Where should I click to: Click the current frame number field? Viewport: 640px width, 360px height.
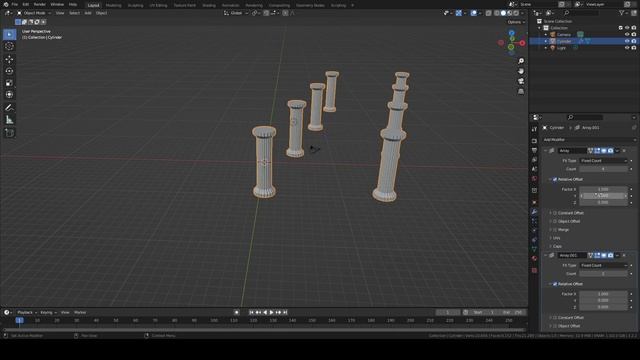coord(448,313)
